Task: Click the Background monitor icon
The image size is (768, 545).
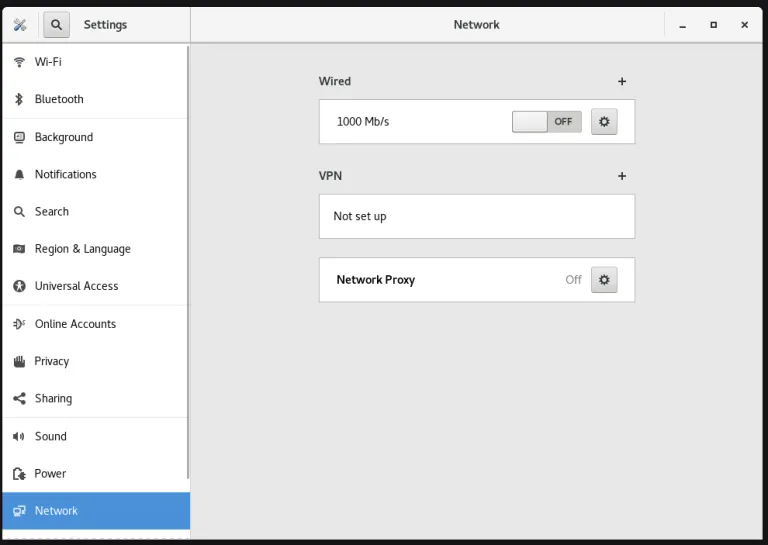Action: pos(19,137)
